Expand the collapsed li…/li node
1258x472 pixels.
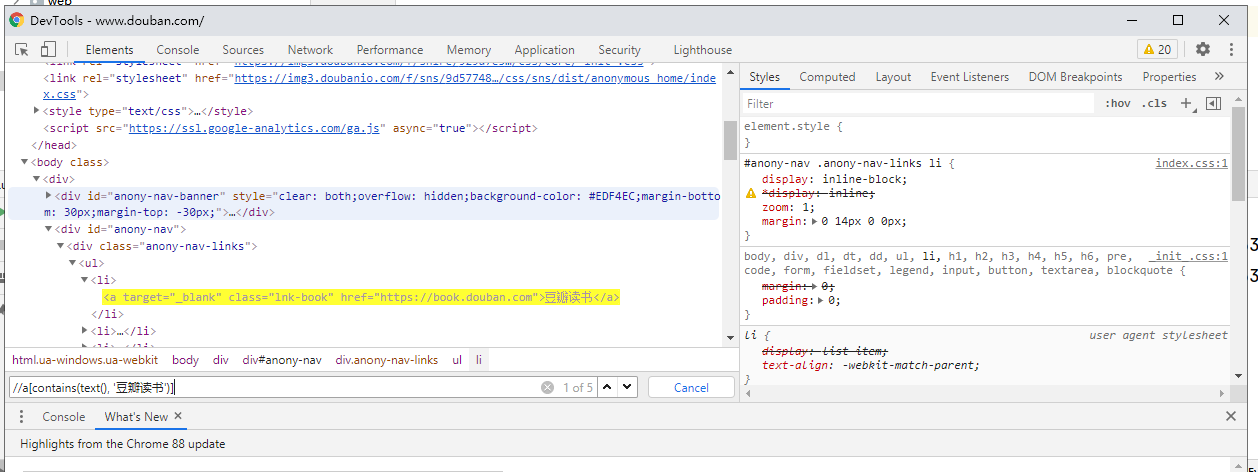[x=85, y=330]
